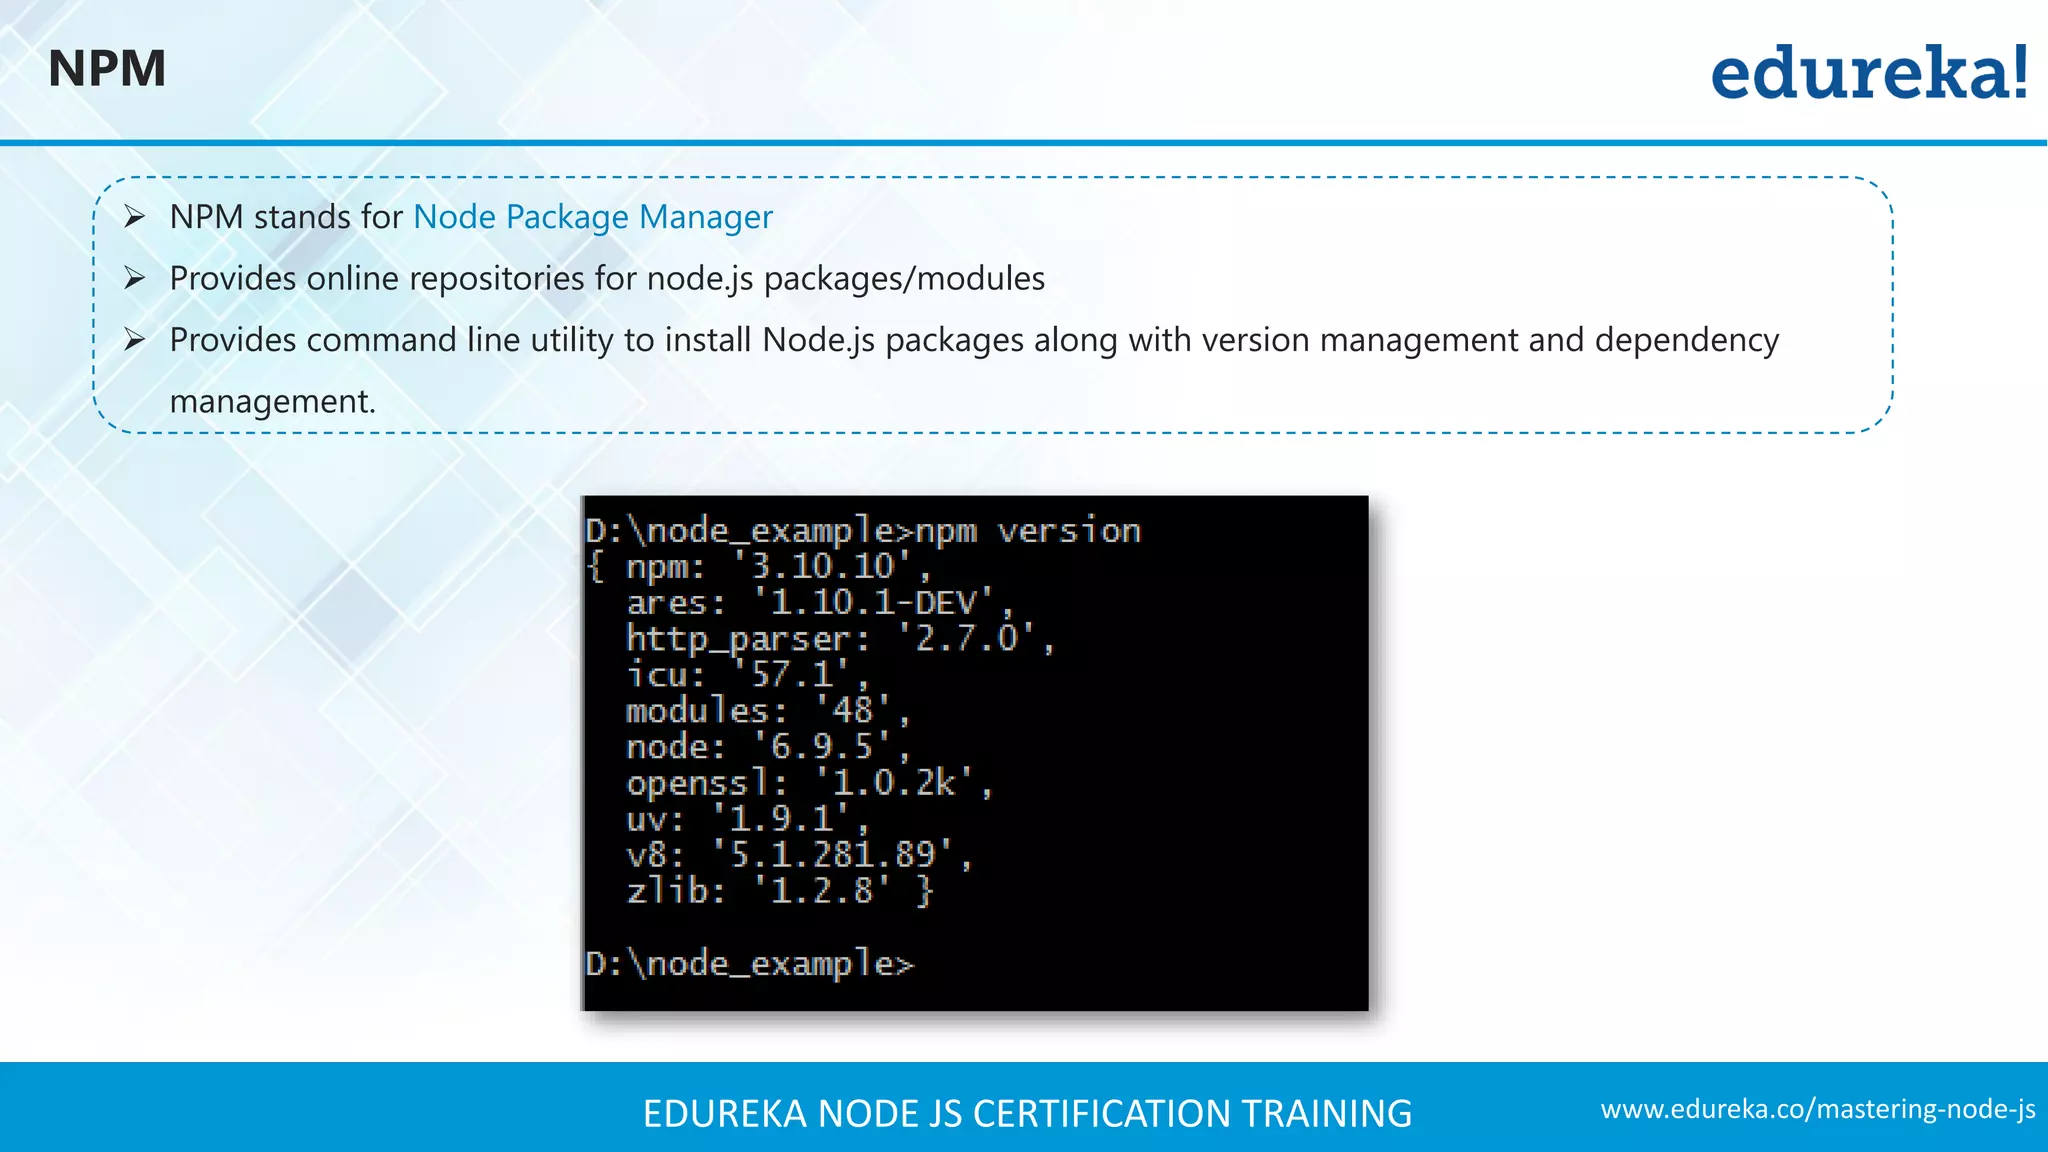Image resolution: width=2048 pixels, height=1152 pixels.
Task: Click the NPM slide title
Action: point(107,69)
